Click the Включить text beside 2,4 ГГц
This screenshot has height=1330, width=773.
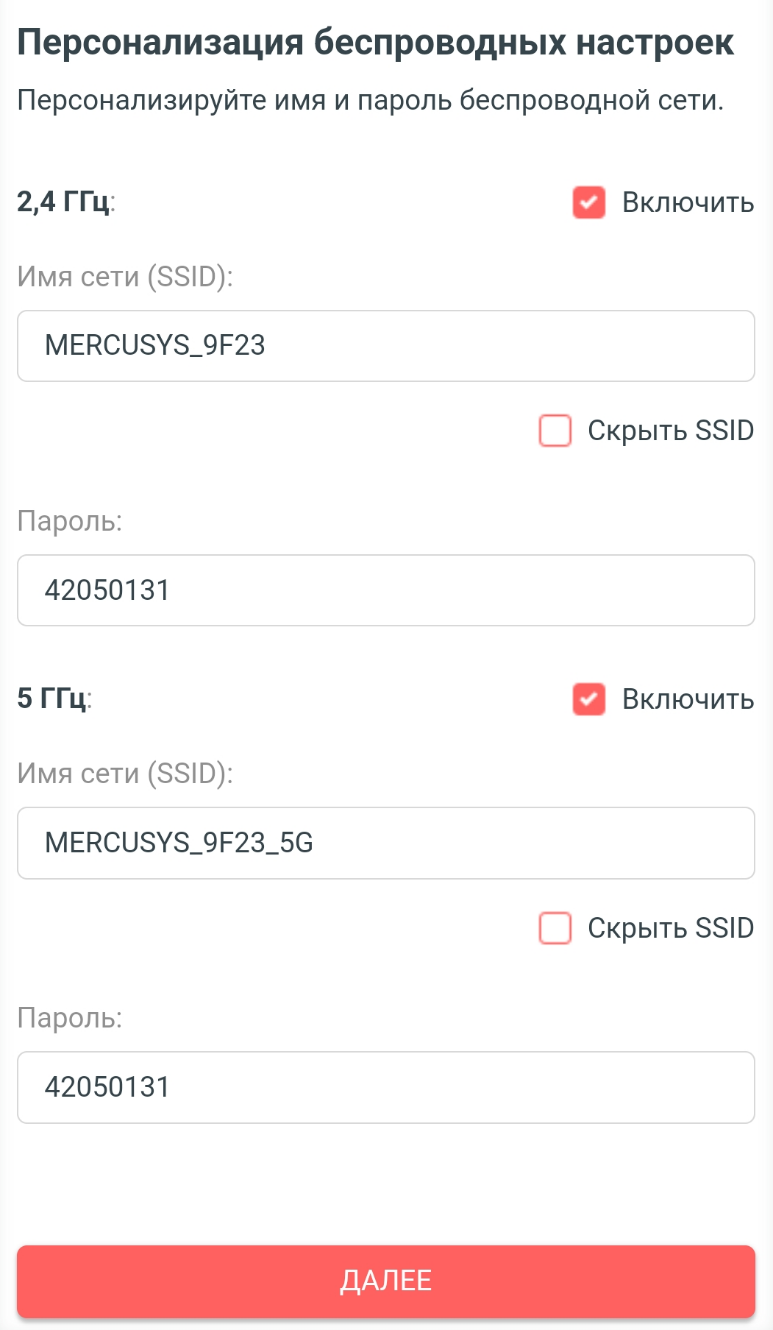(687, 203)
